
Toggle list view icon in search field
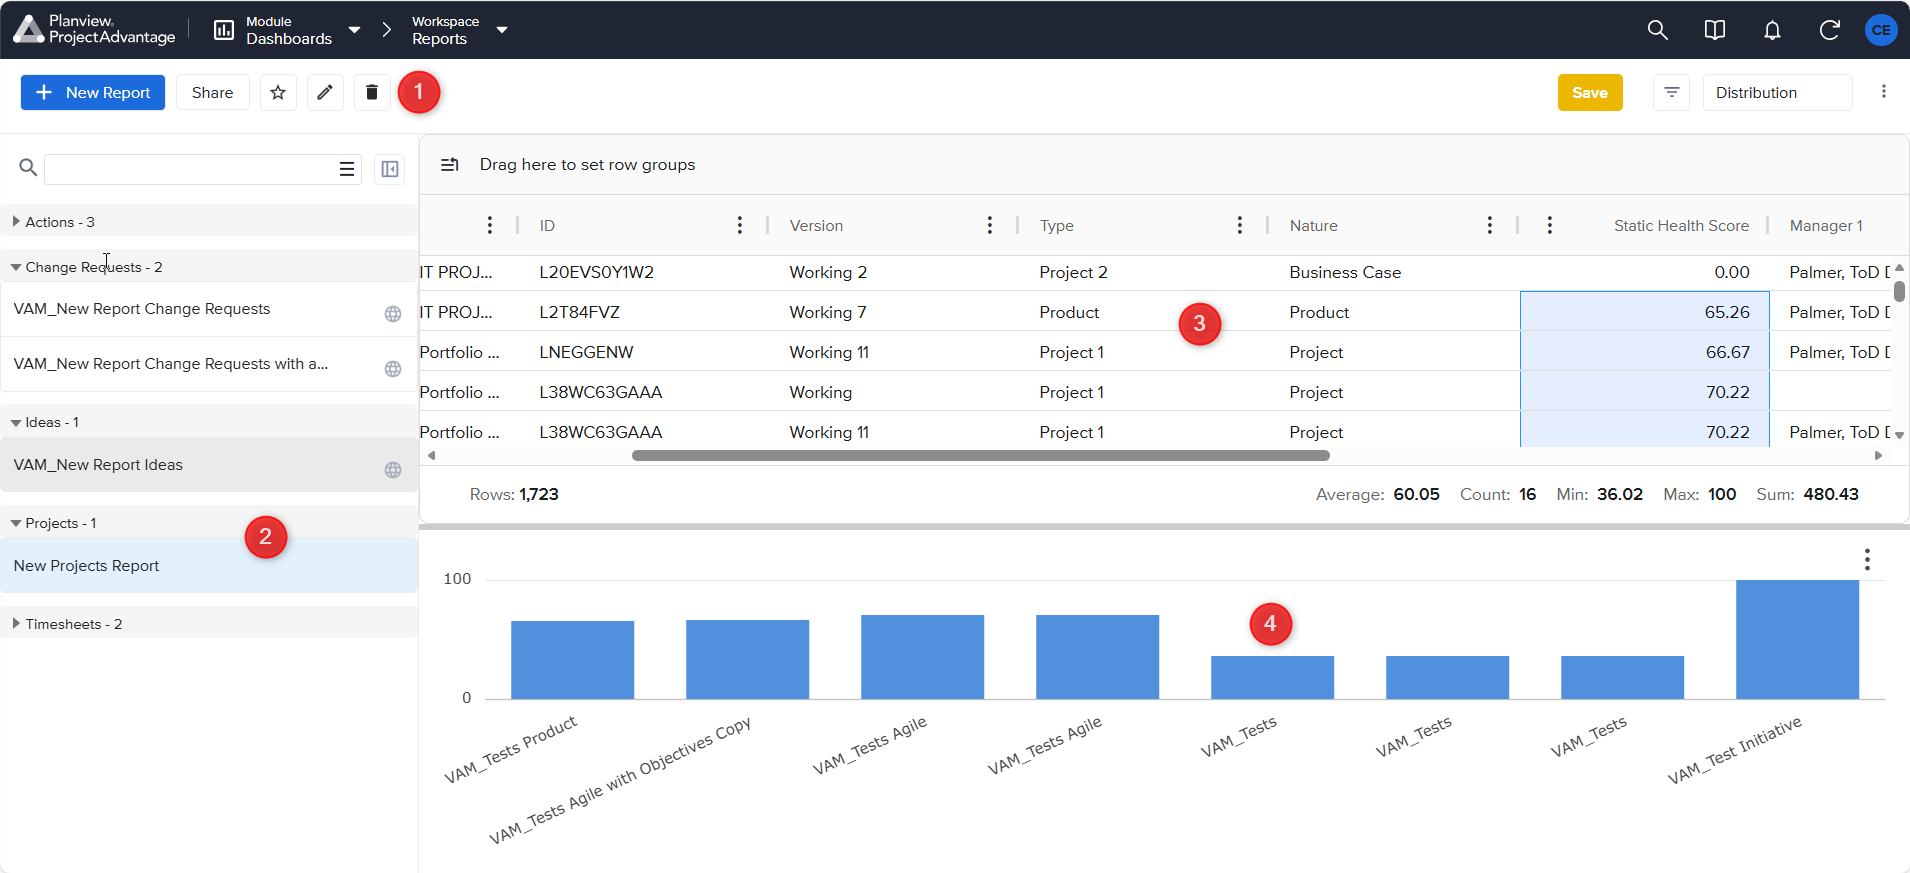coord(347,169)
